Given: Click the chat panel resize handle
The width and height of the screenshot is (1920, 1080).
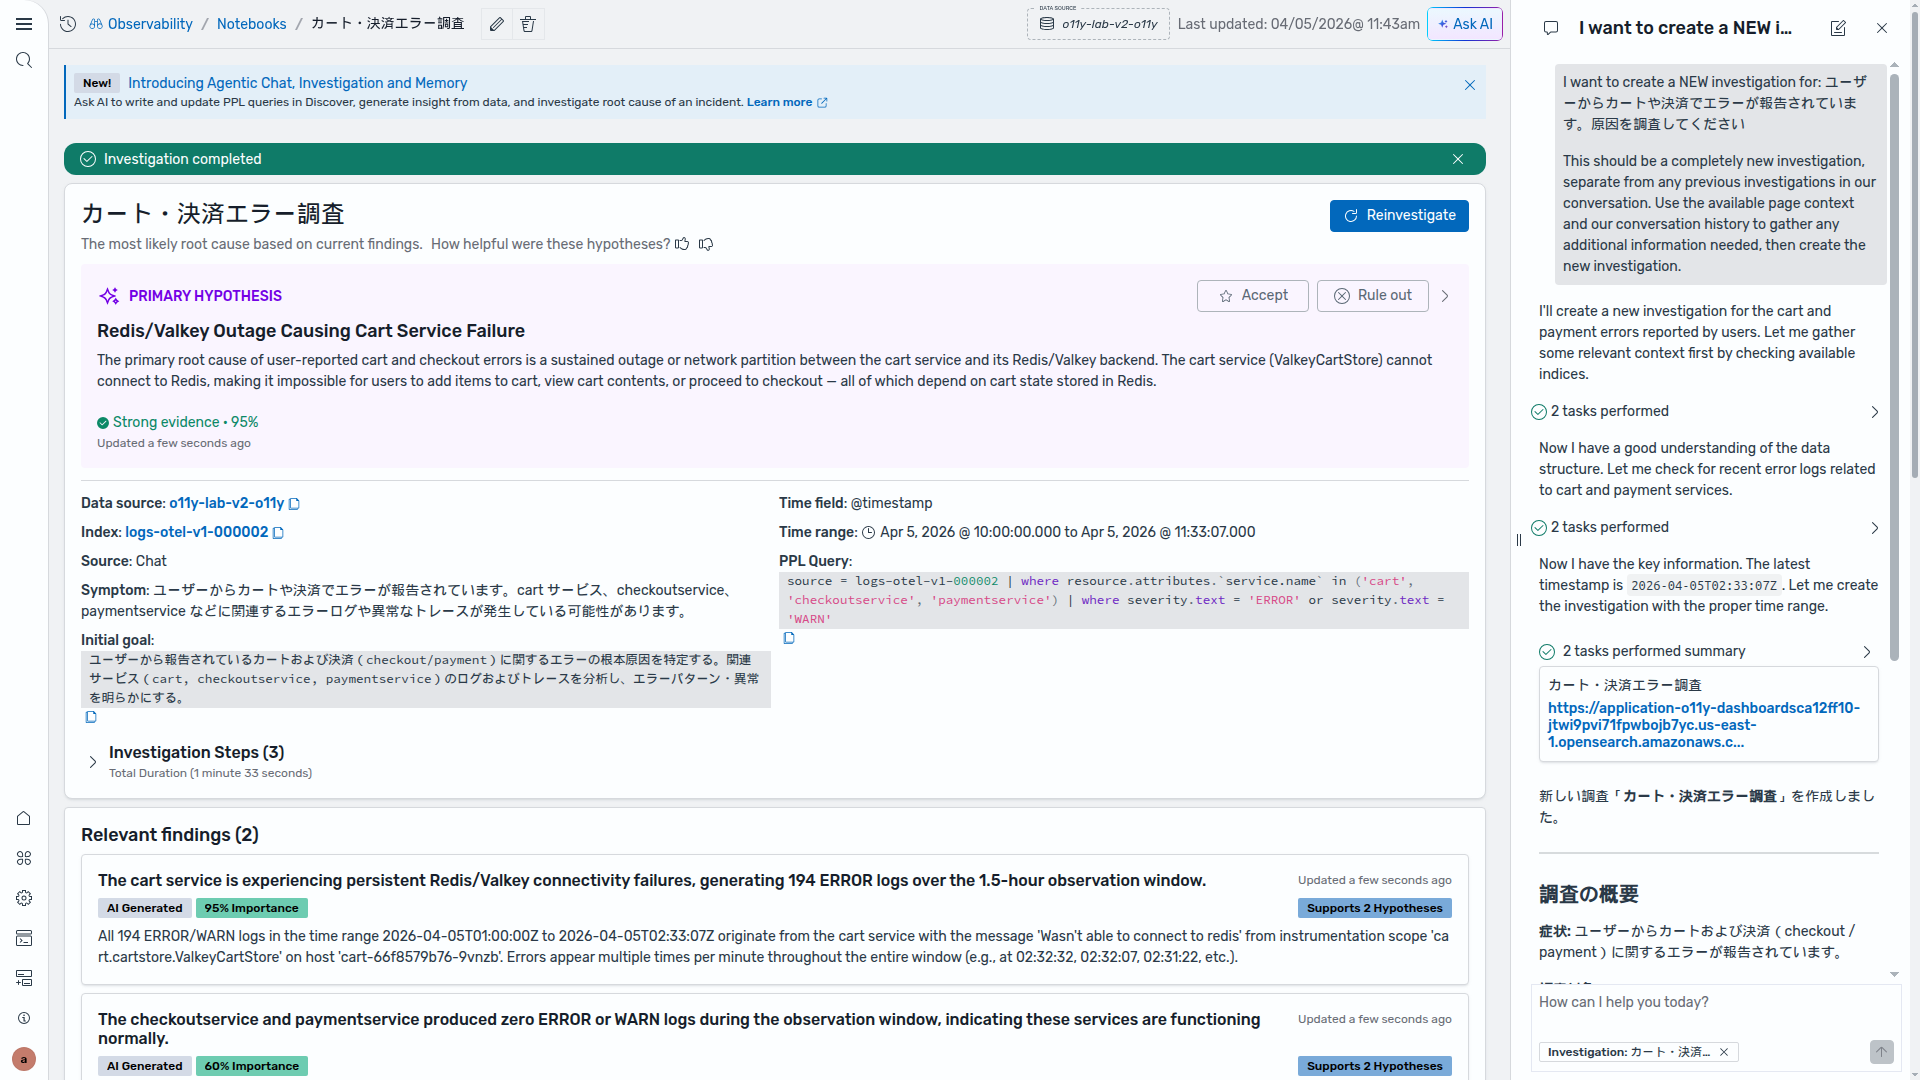Looking at the screenshot, I should coord(1518,540).
